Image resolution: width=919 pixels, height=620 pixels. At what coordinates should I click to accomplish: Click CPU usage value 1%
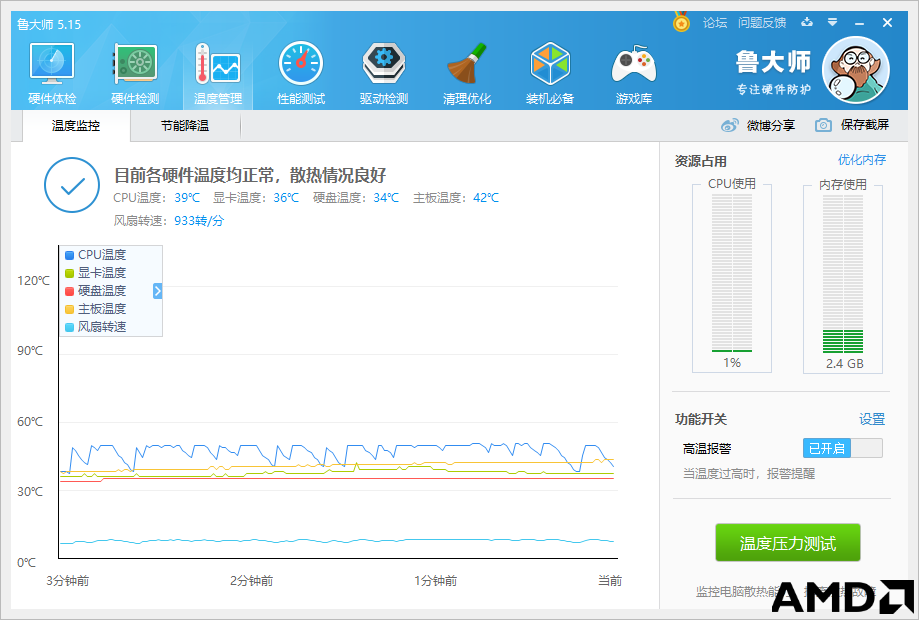point(732,363)
